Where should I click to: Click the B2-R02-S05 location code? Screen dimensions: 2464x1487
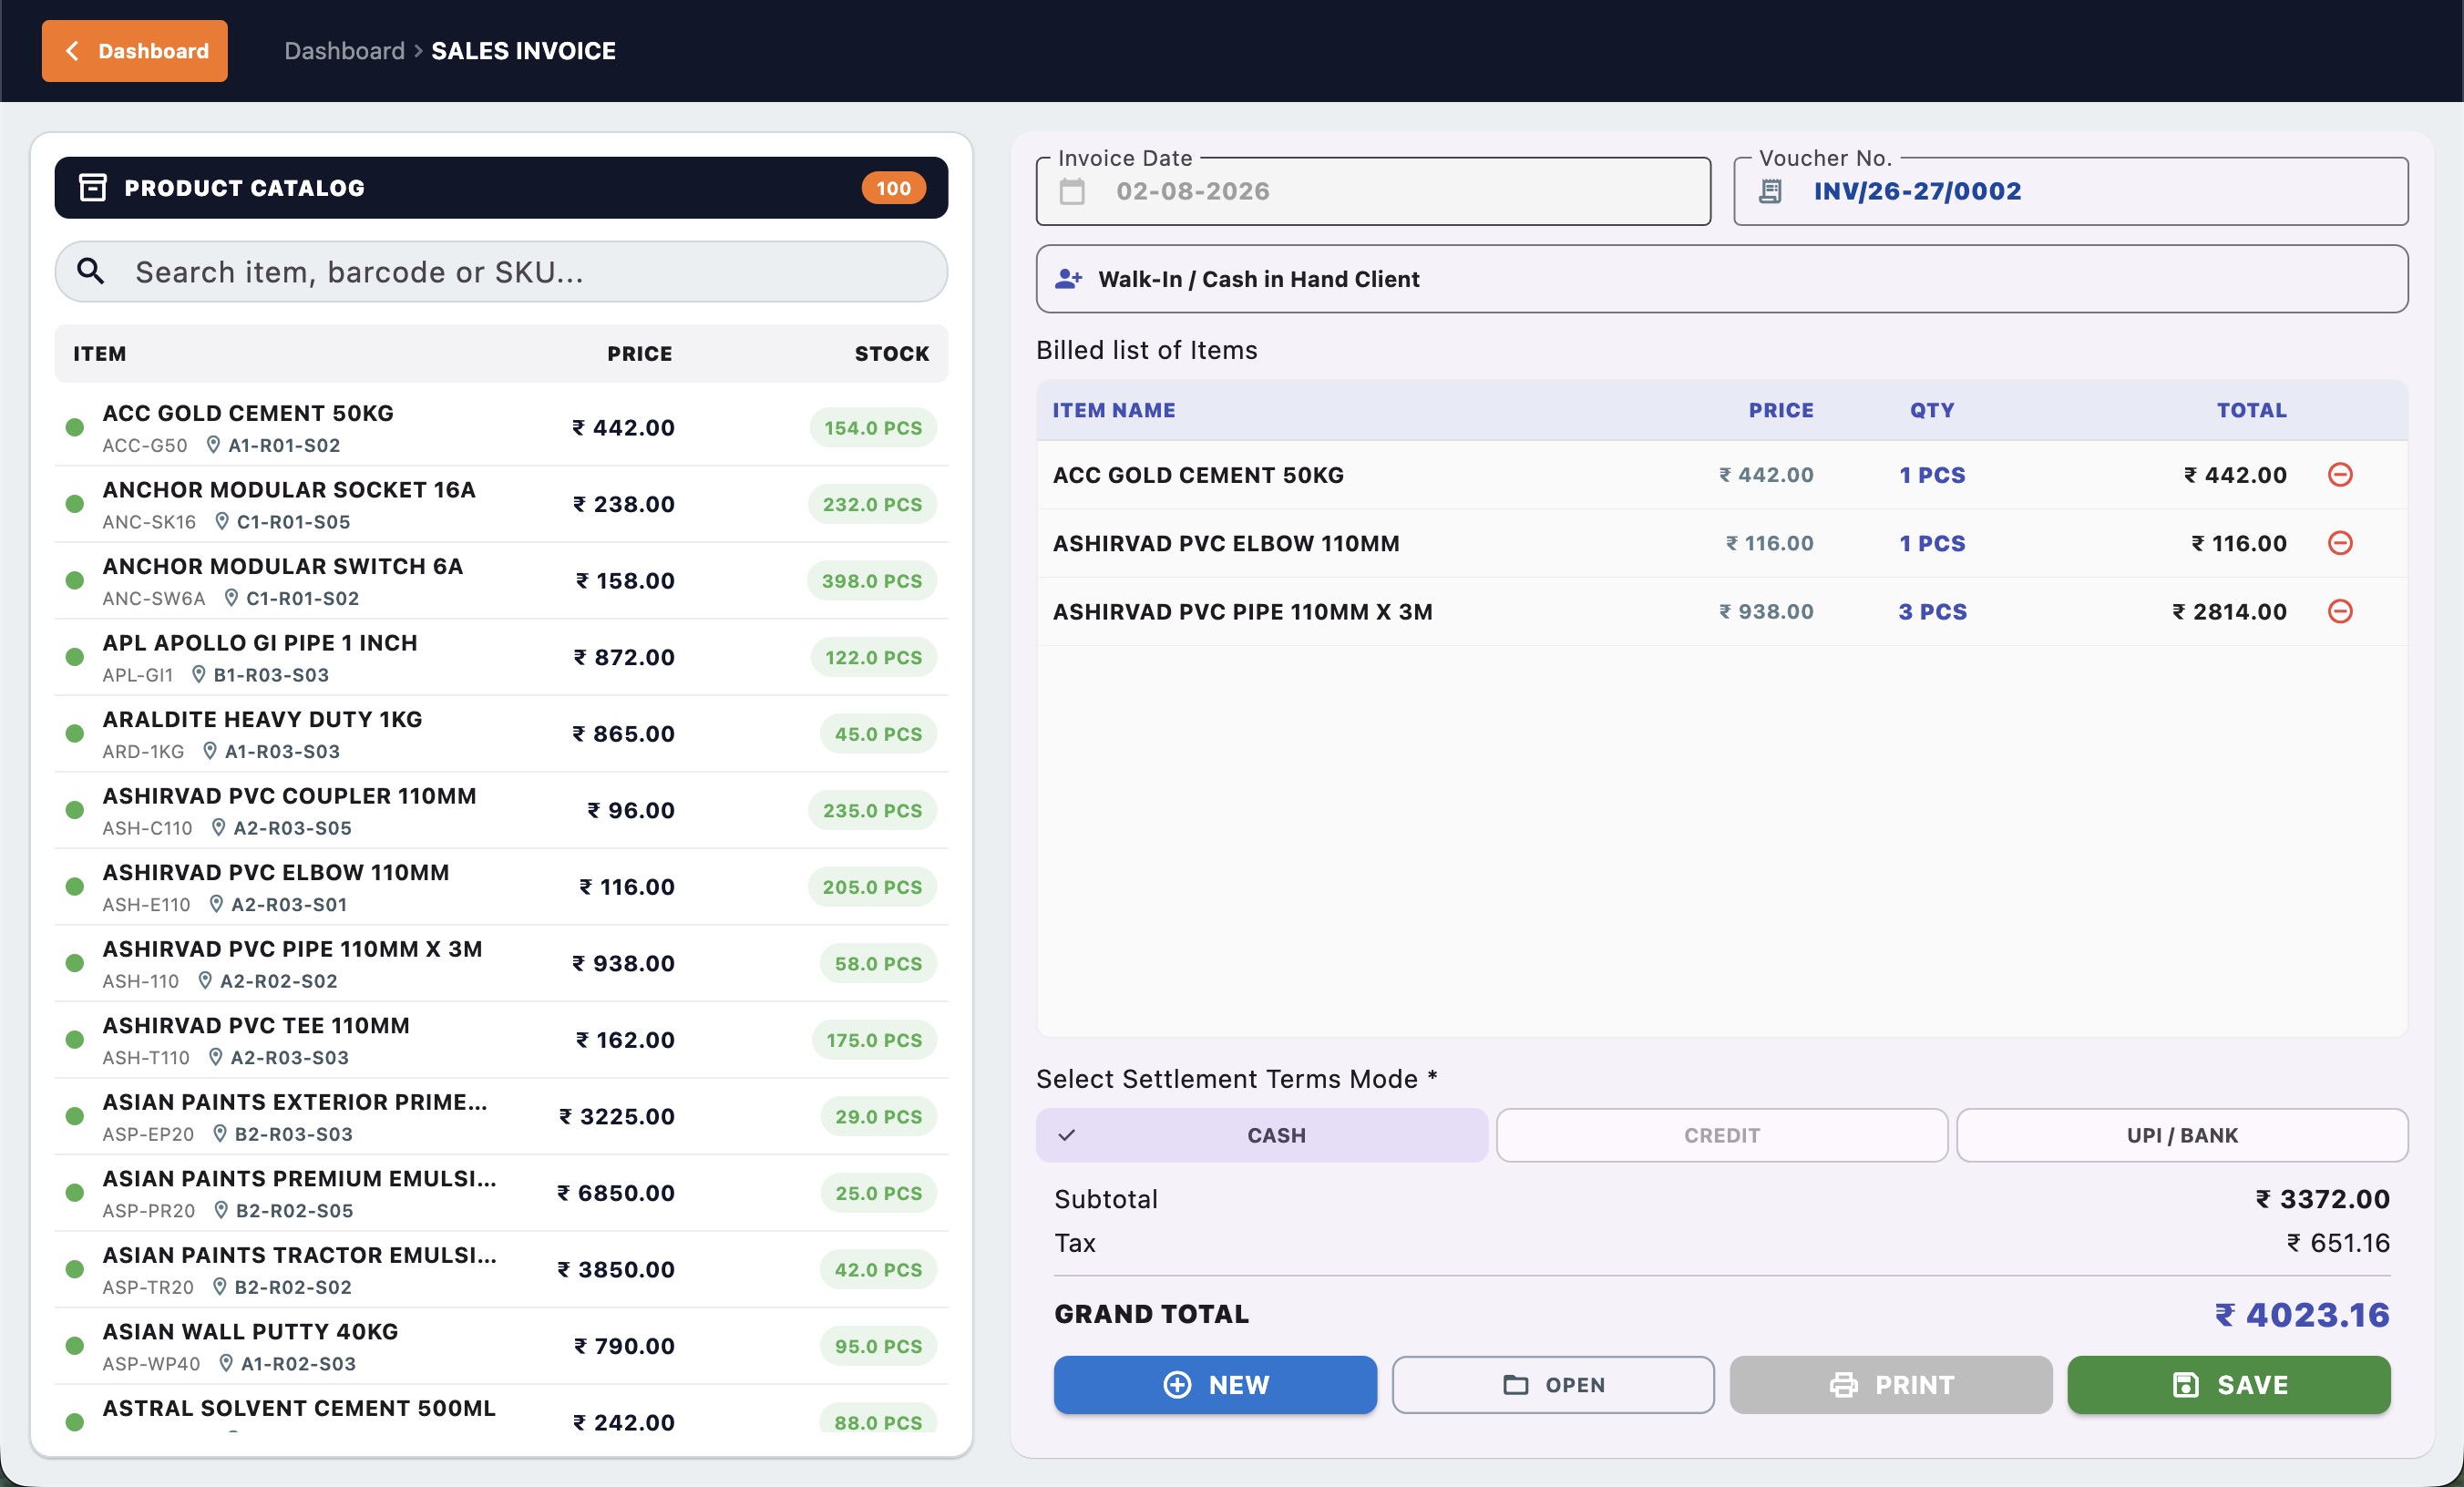(295, 1210)
